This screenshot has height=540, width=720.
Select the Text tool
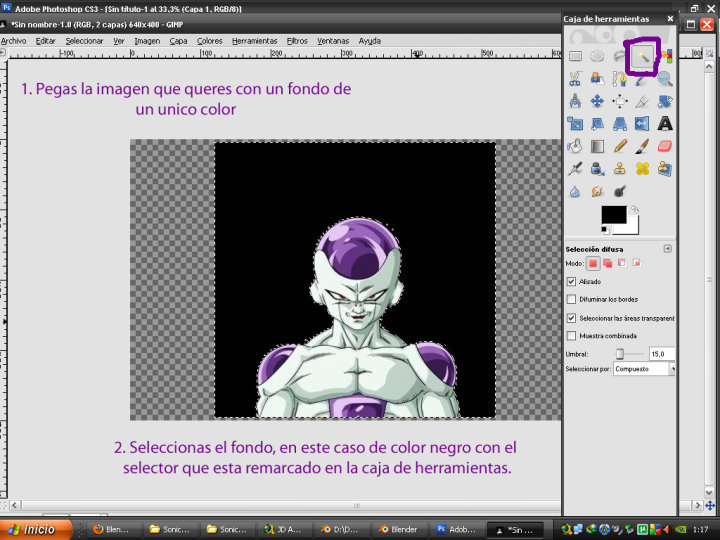pyautogui.click(x=664, y=124)
